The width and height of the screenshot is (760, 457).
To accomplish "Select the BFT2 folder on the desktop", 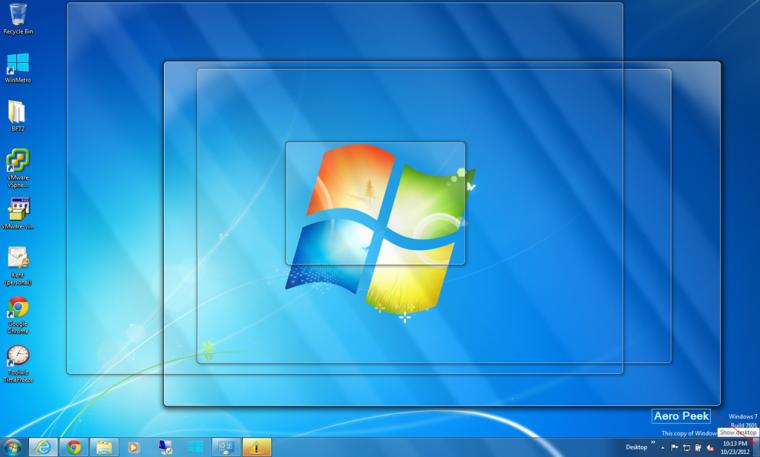I will 17,115.
